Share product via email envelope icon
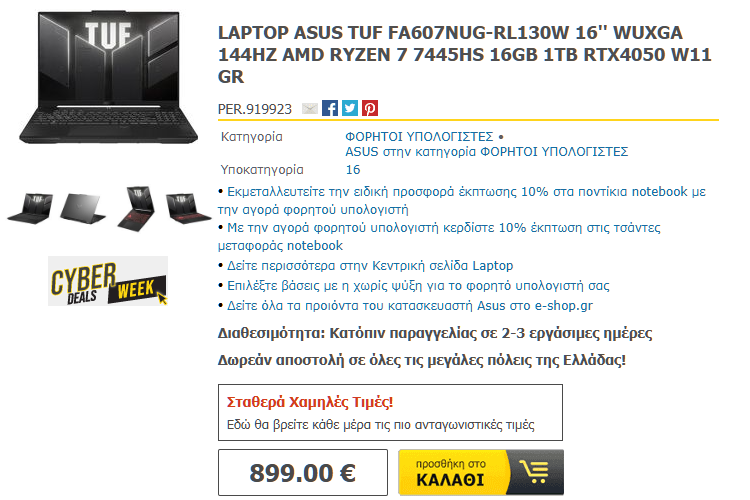The height and width of the screenshot is (500, 750). (x=310, y=109)
